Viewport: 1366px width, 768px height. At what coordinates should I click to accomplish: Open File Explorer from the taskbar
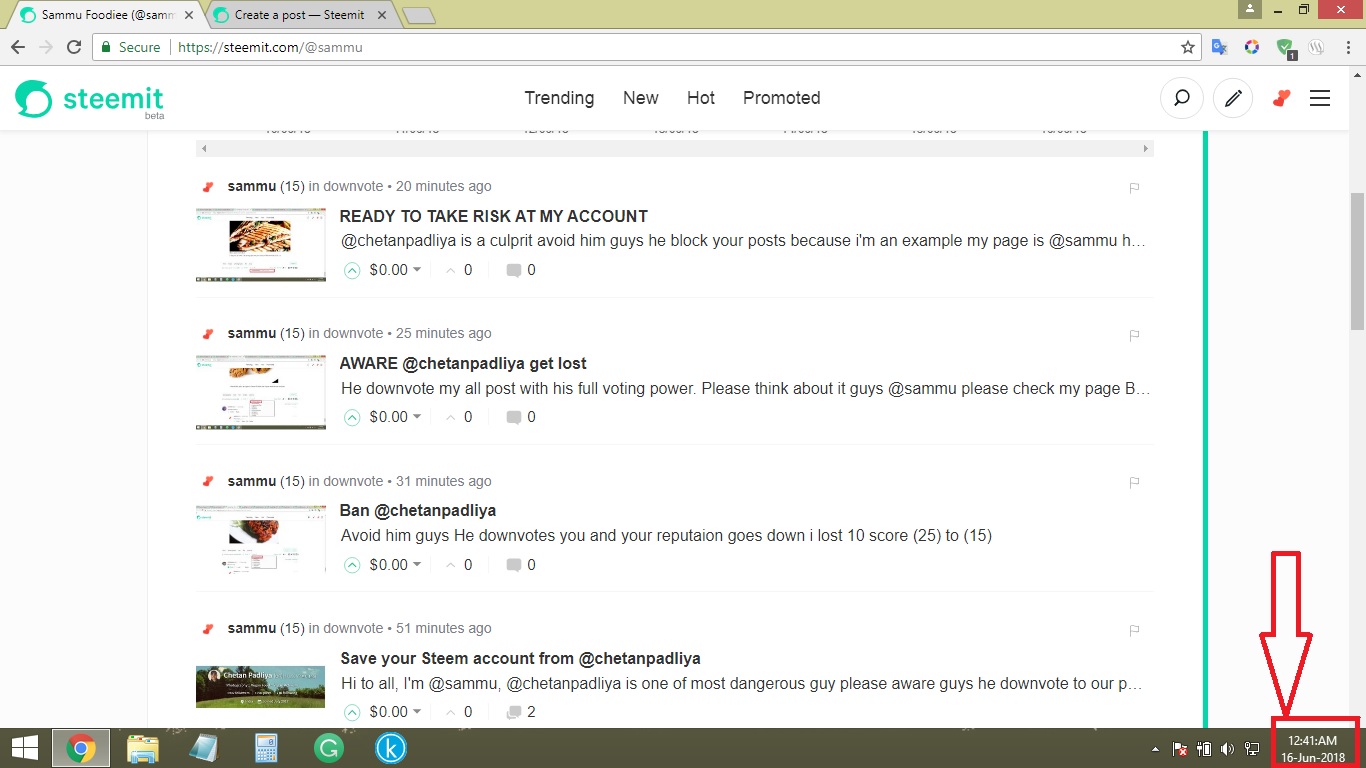click(143, 748)
